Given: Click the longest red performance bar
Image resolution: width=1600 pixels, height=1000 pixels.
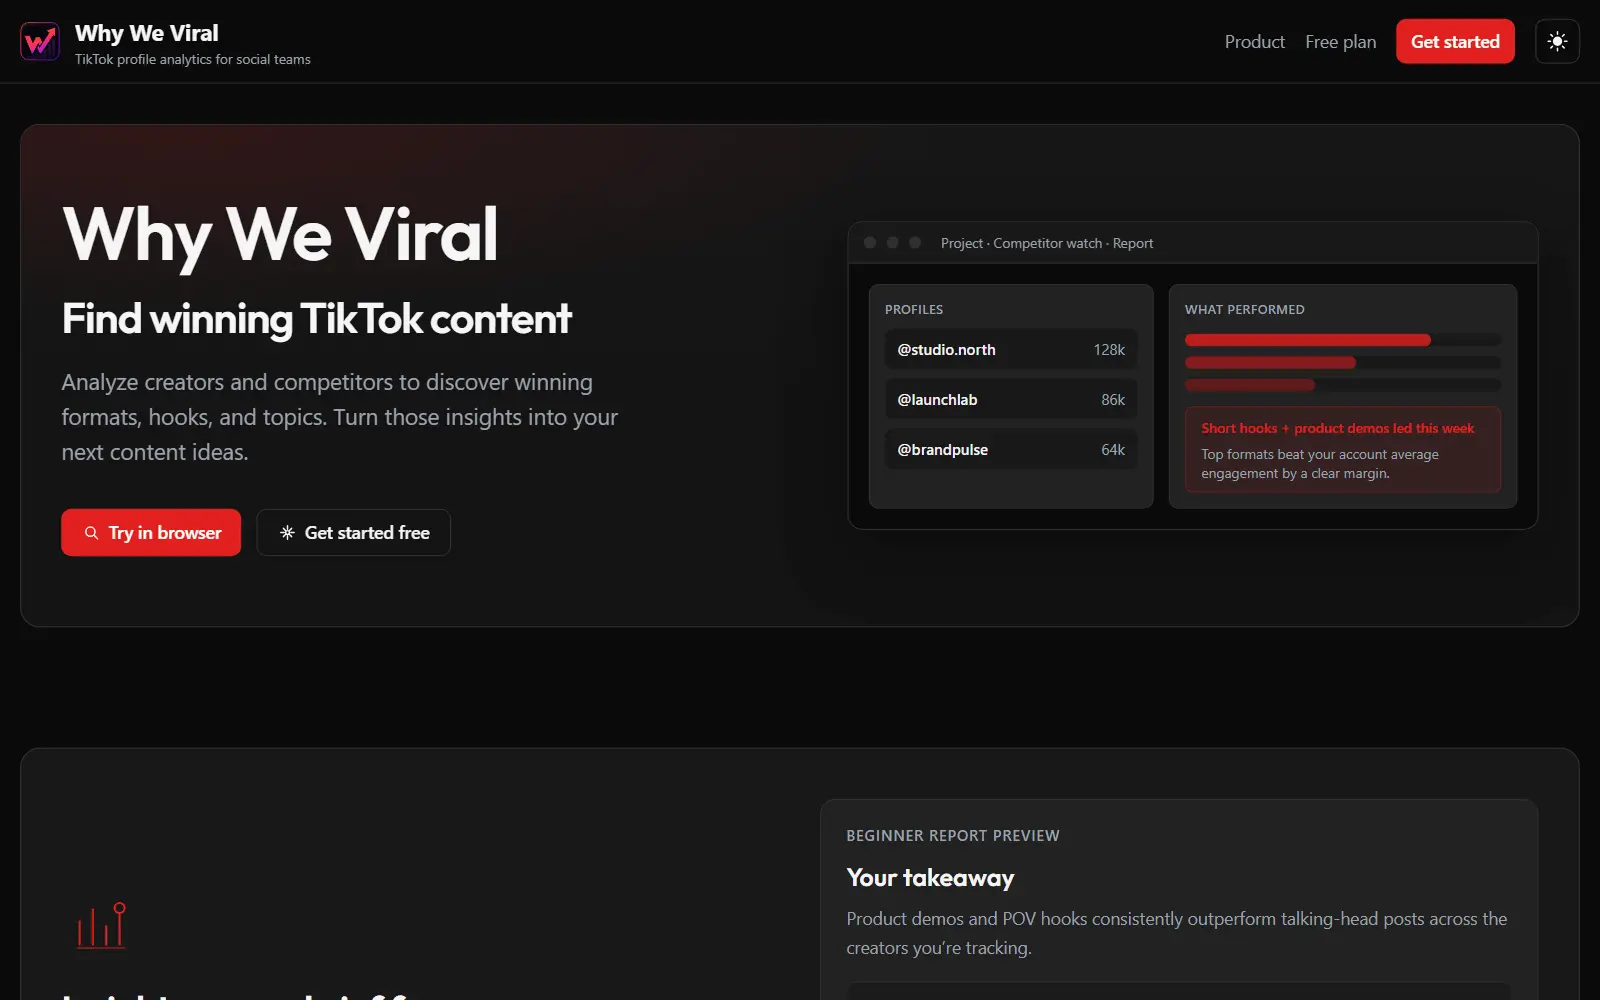Looking at the screenshot, I should (x=1307, y=340).
